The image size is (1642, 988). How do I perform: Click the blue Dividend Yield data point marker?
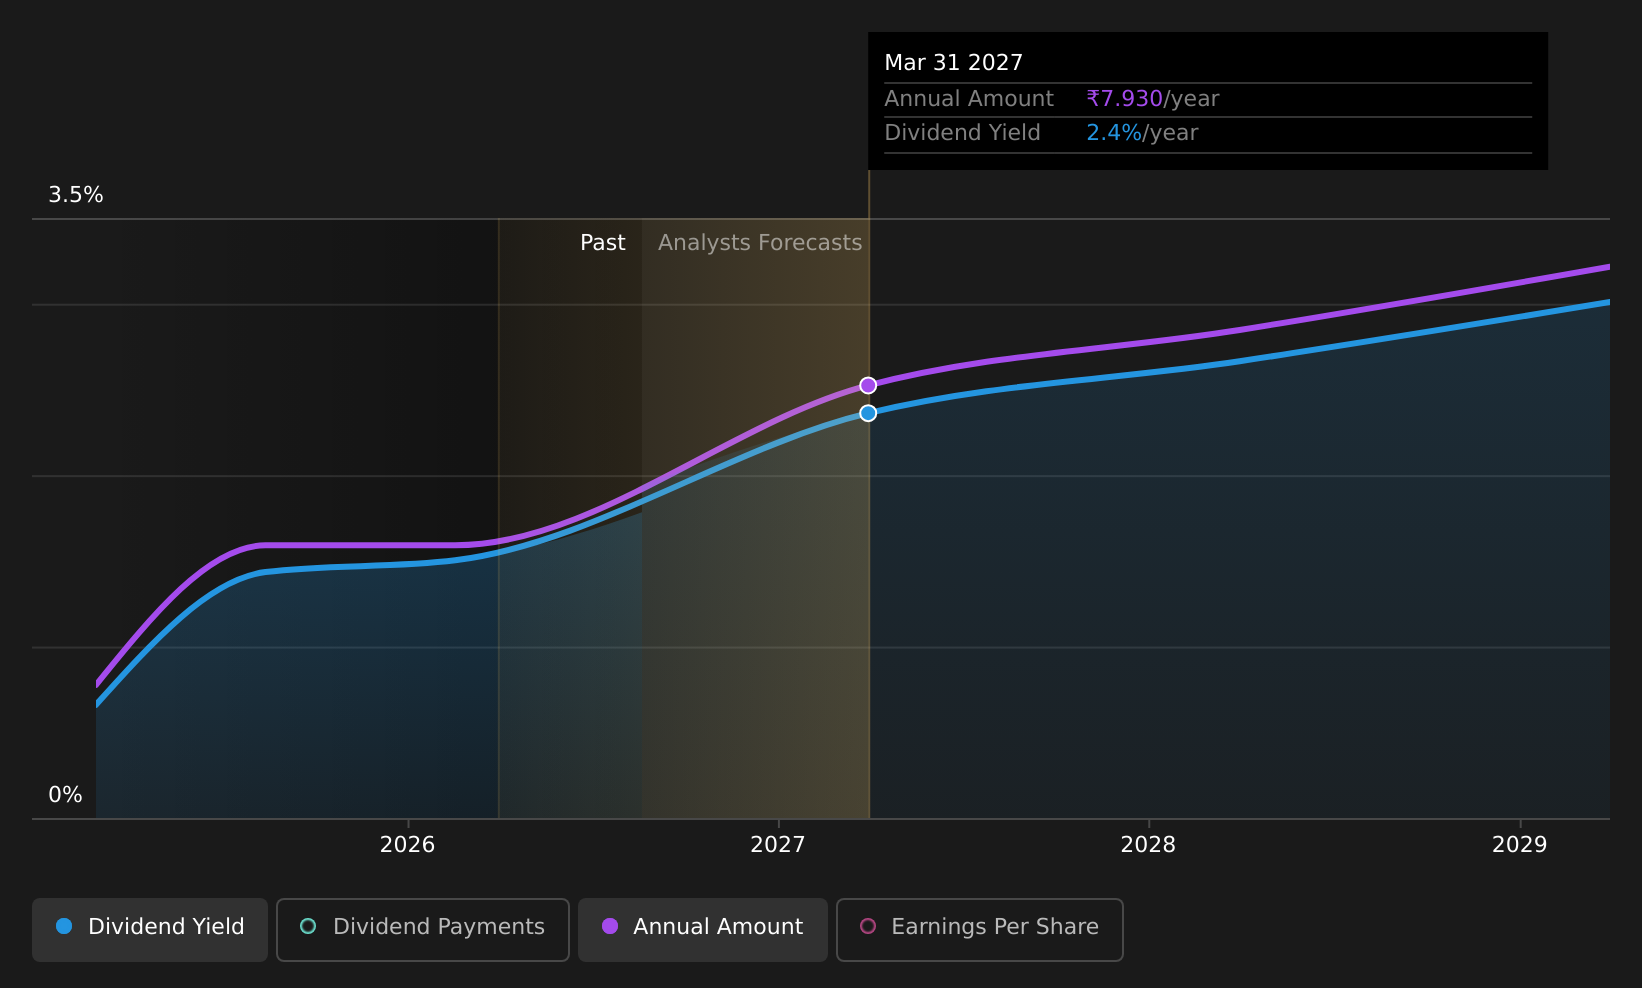pyautogui.click(x=868, y=413)
